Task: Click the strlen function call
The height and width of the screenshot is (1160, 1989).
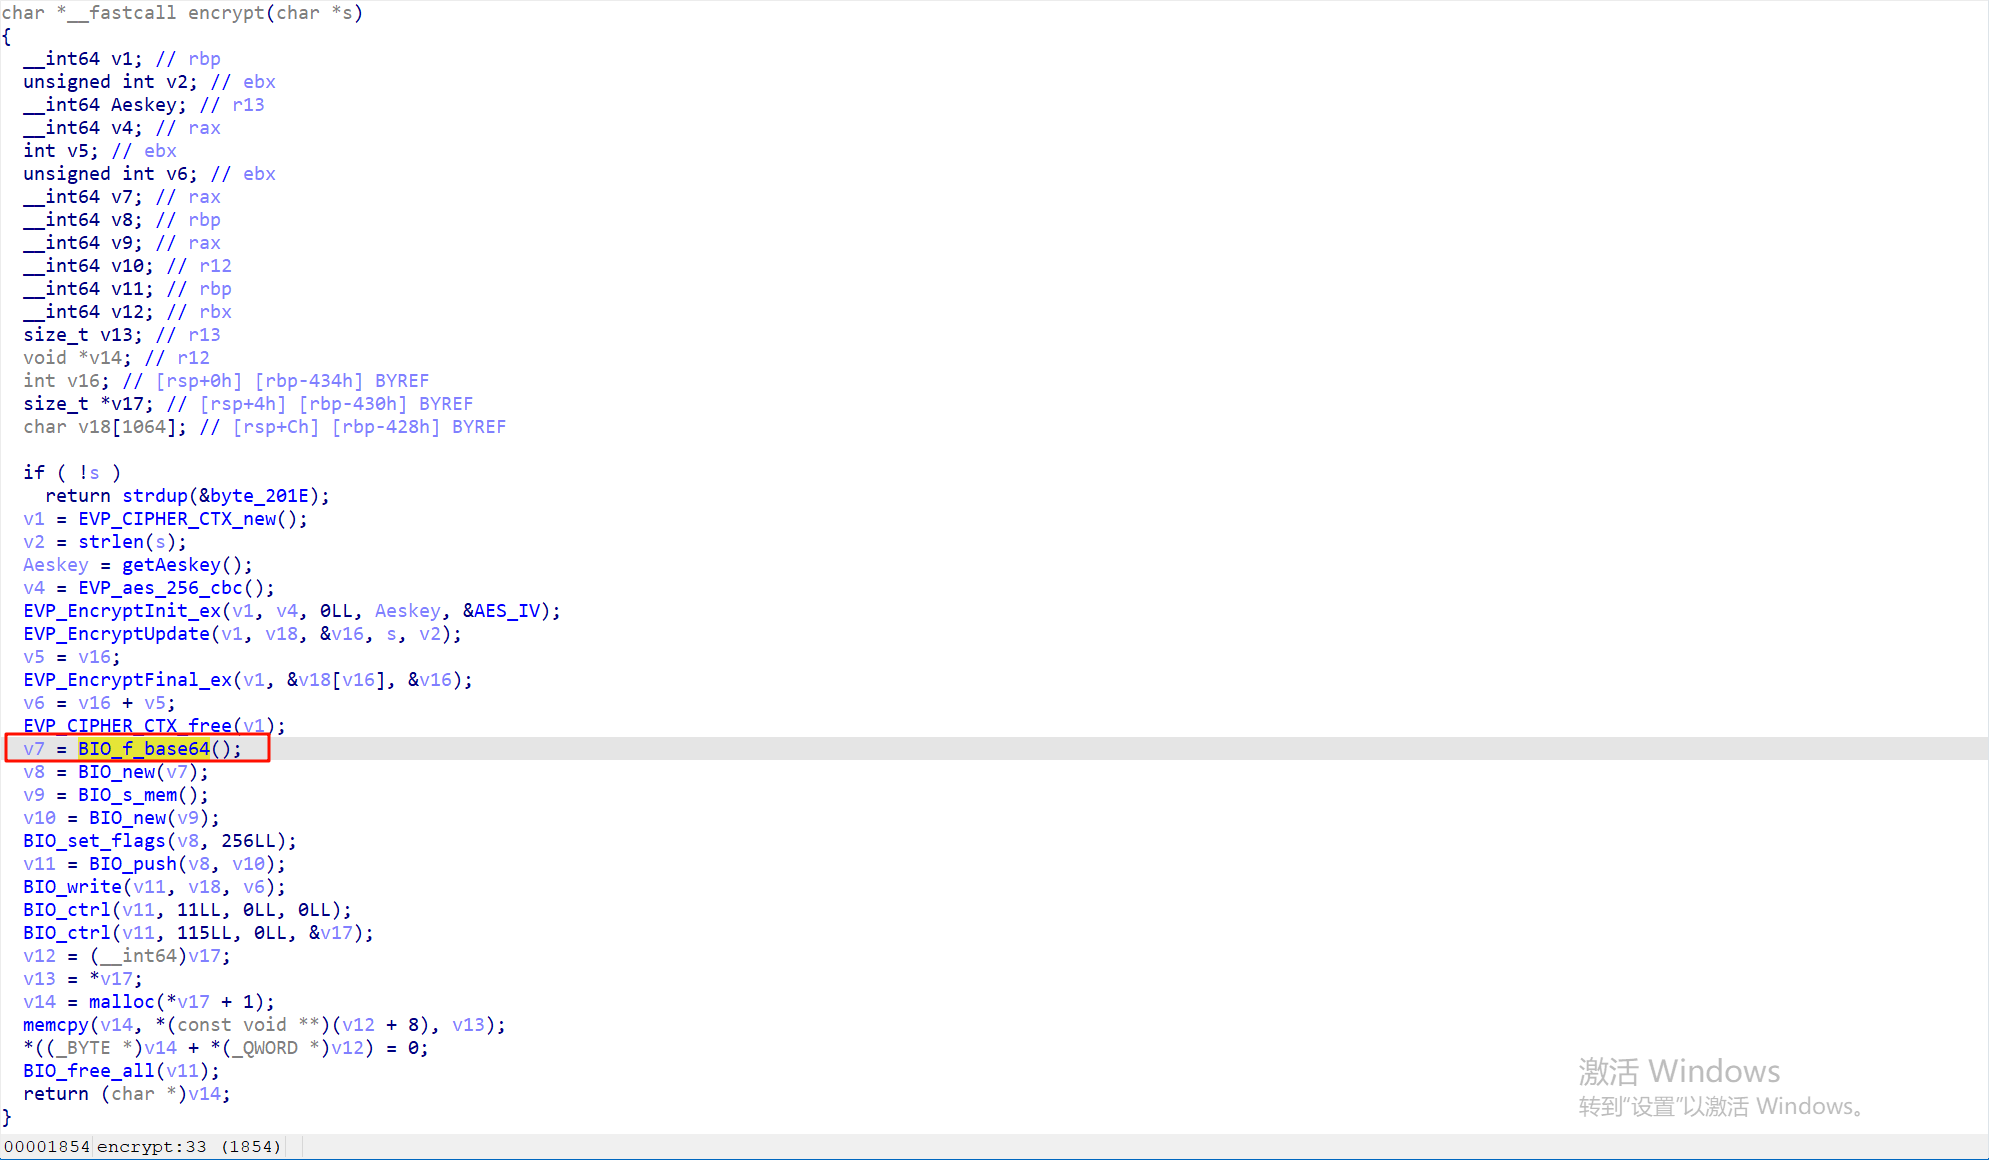Action: [110, 542]
